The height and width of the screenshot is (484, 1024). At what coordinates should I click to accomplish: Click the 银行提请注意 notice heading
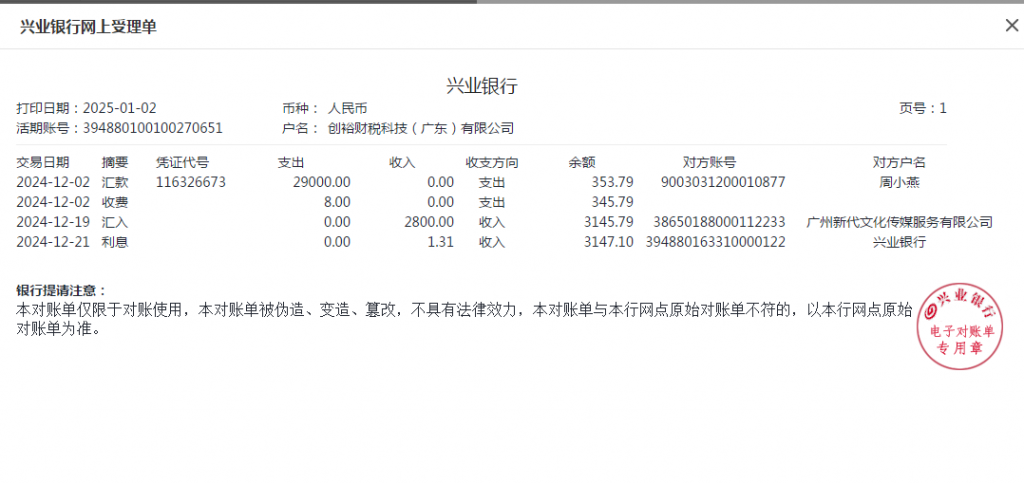(x=61, y=291)
